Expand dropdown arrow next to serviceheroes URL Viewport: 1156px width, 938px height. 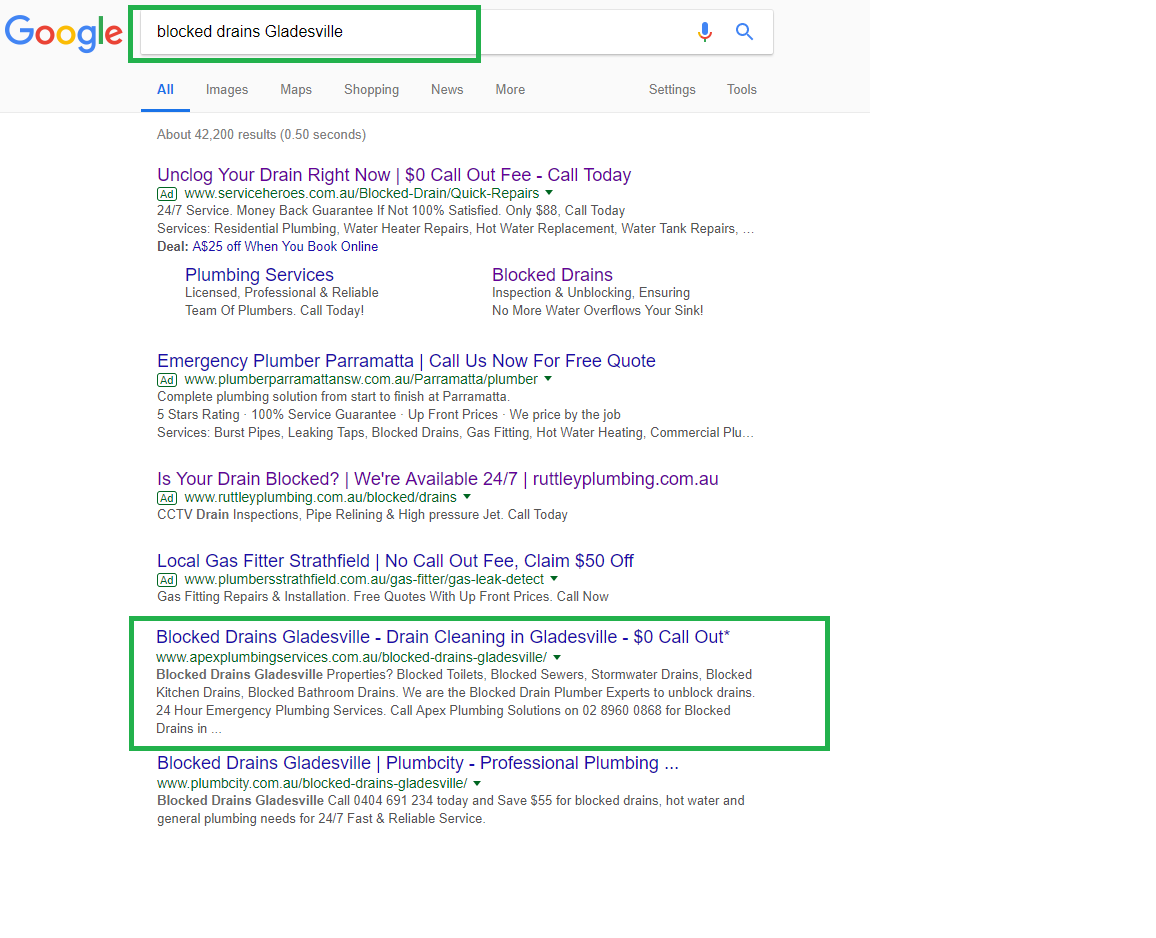549,193
